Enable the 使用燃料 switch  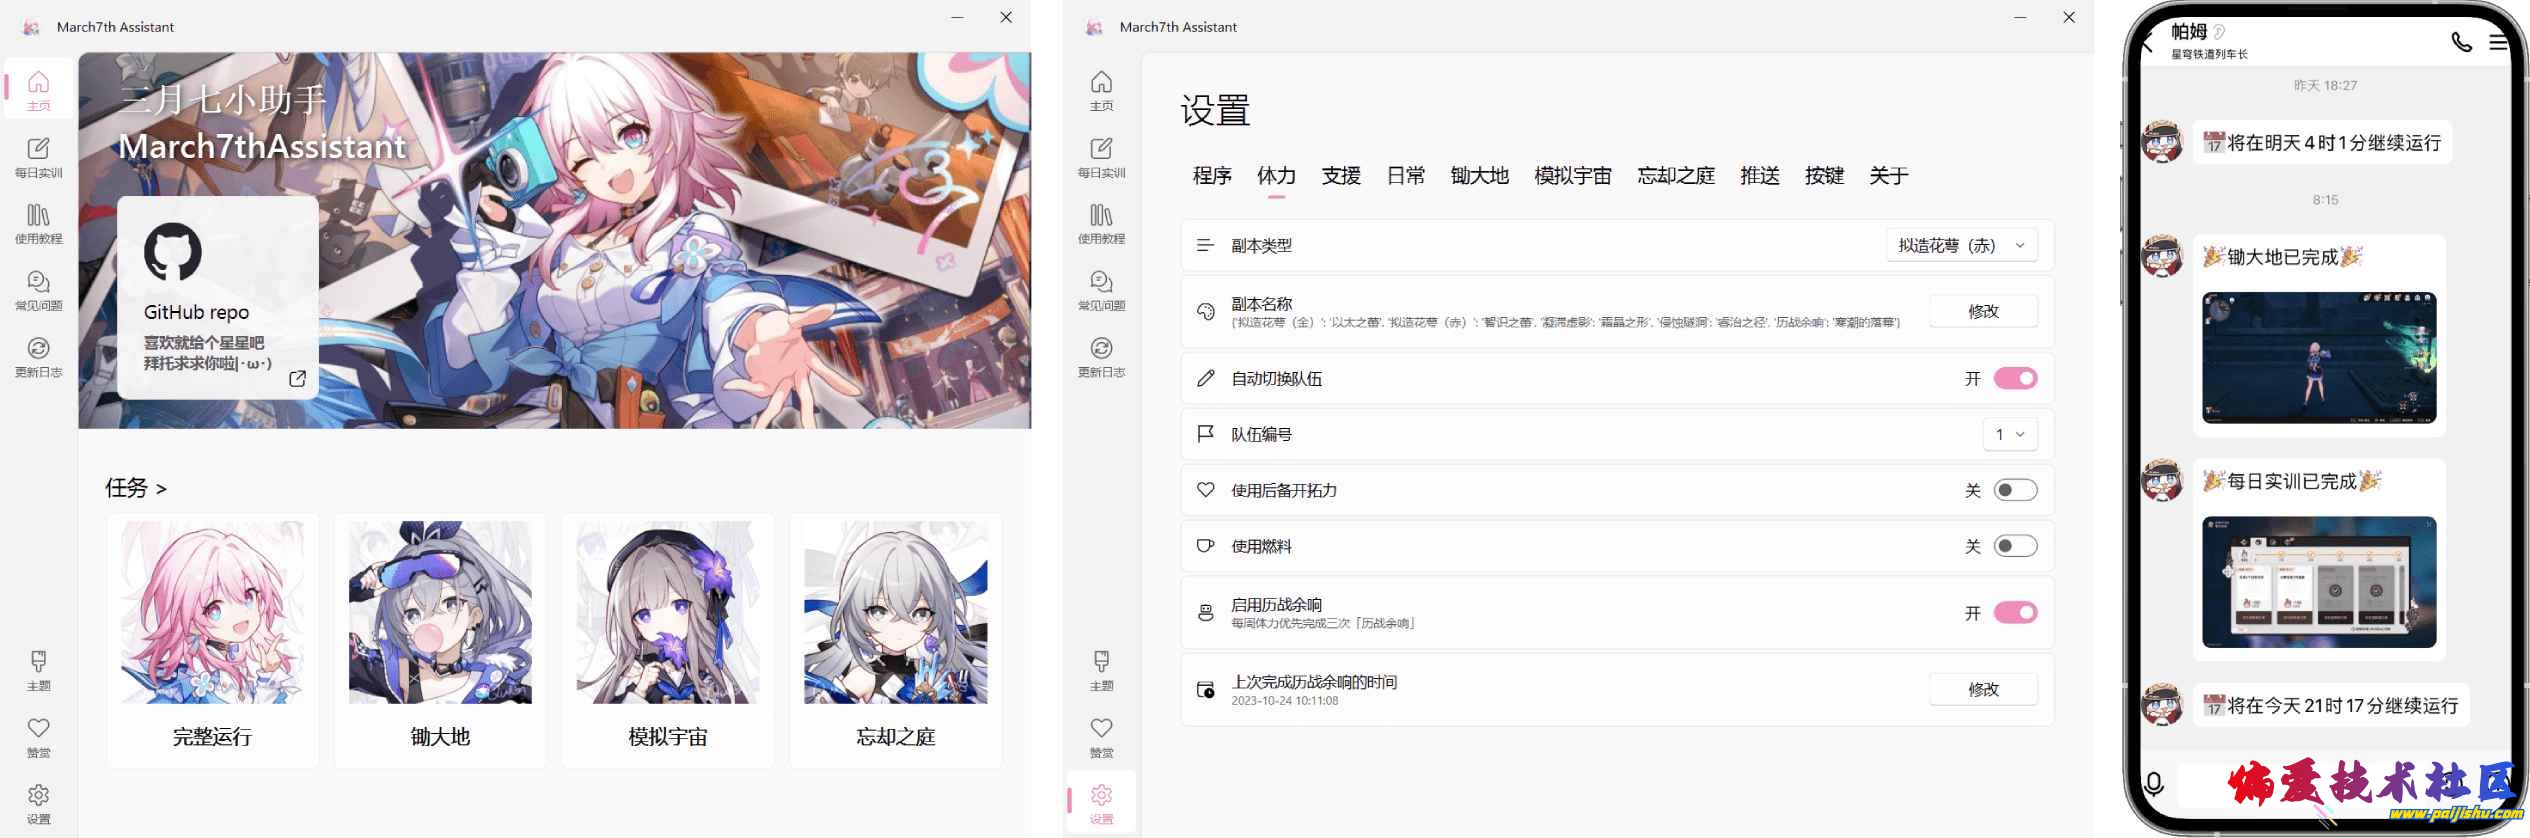[x=2015, y=546]
